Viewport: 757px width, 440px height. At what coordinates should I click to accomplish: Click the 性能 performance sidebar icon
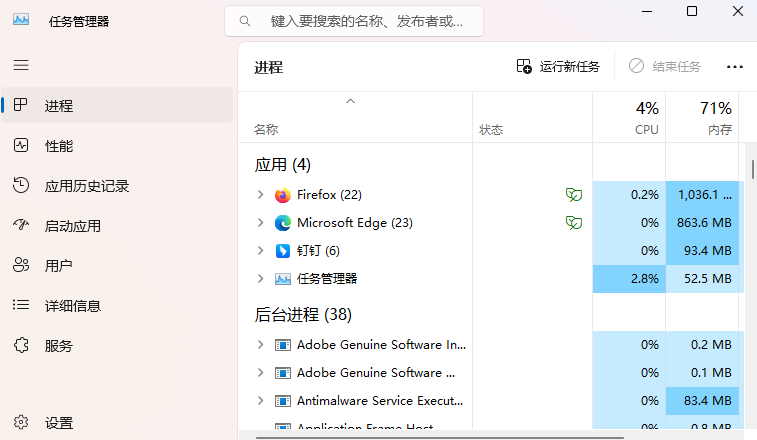[21, 145]
